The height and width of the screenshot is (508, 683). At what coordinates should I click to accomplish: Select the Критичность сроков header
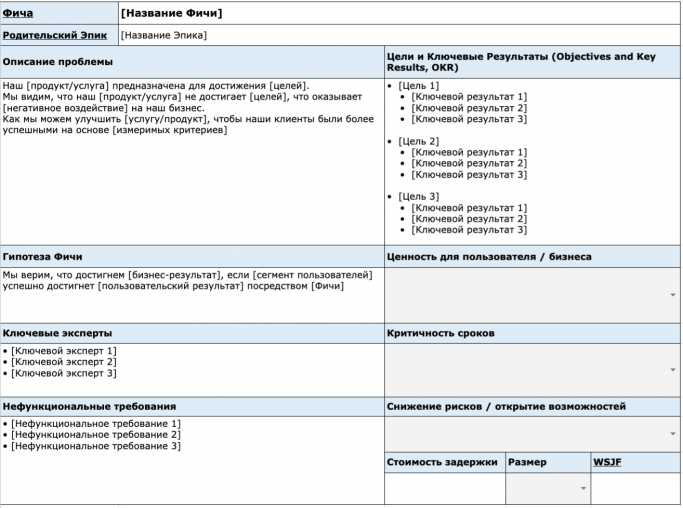(532, 333)
